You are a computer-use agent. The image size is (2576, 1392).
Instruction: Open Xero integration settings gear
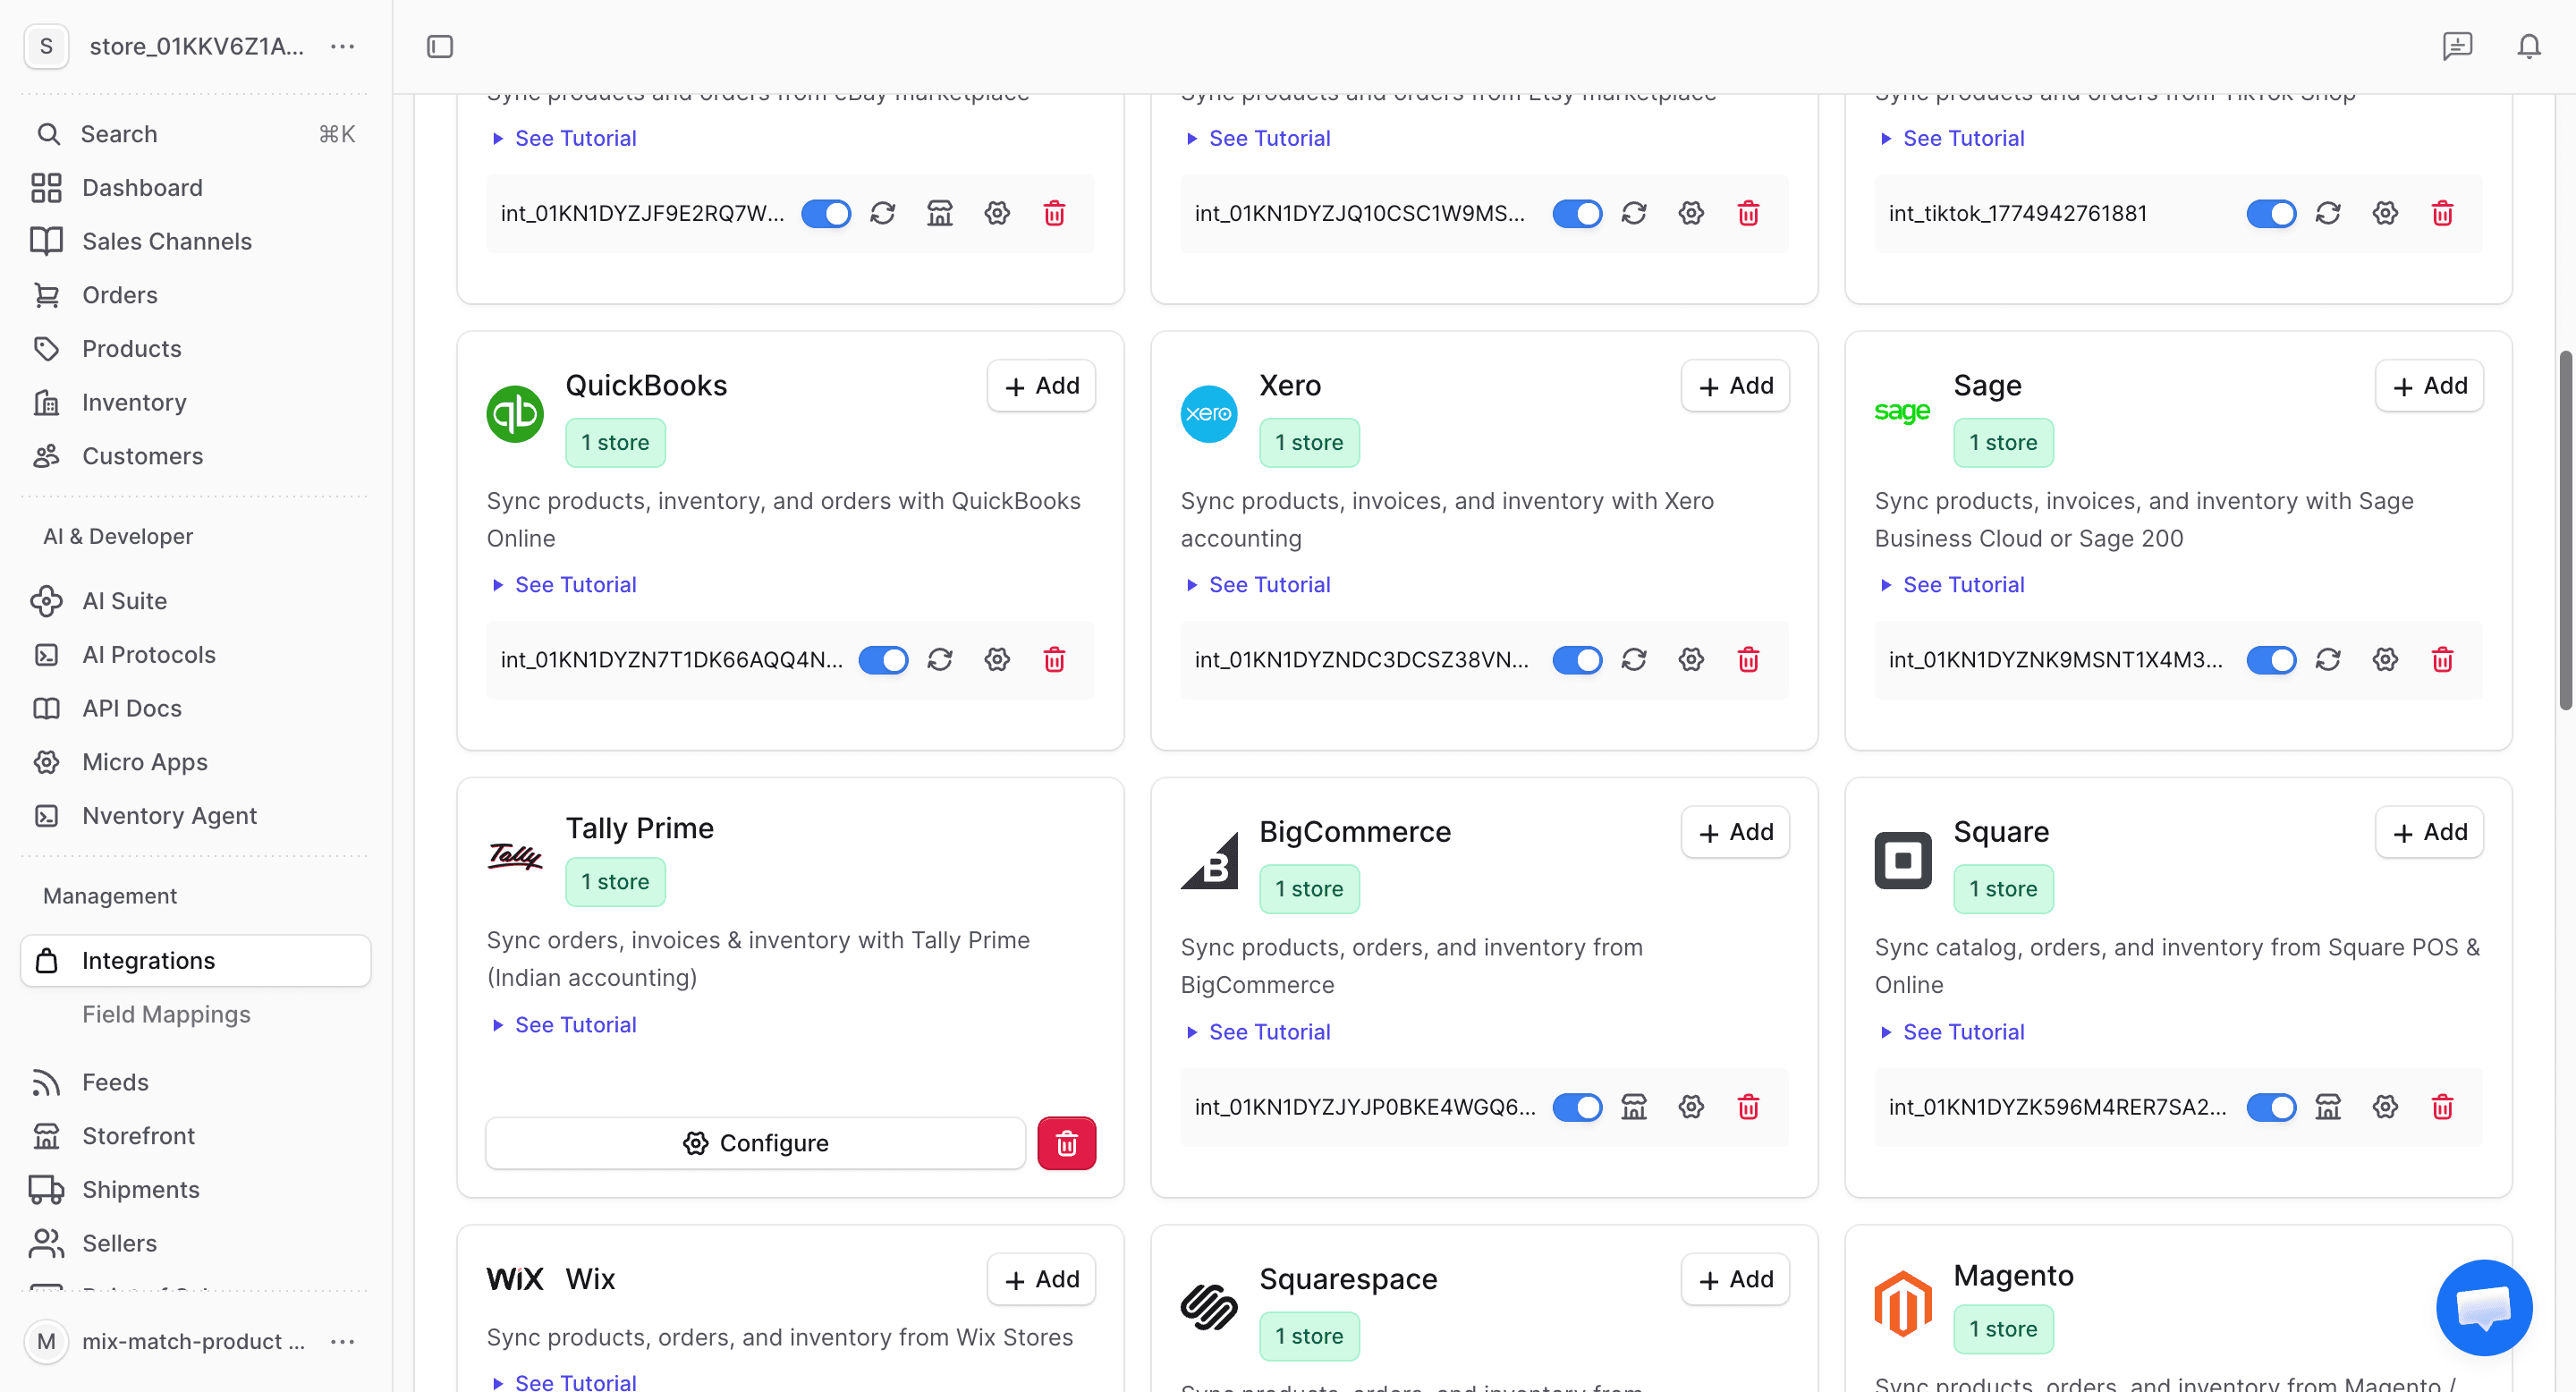coord(1691,660)
